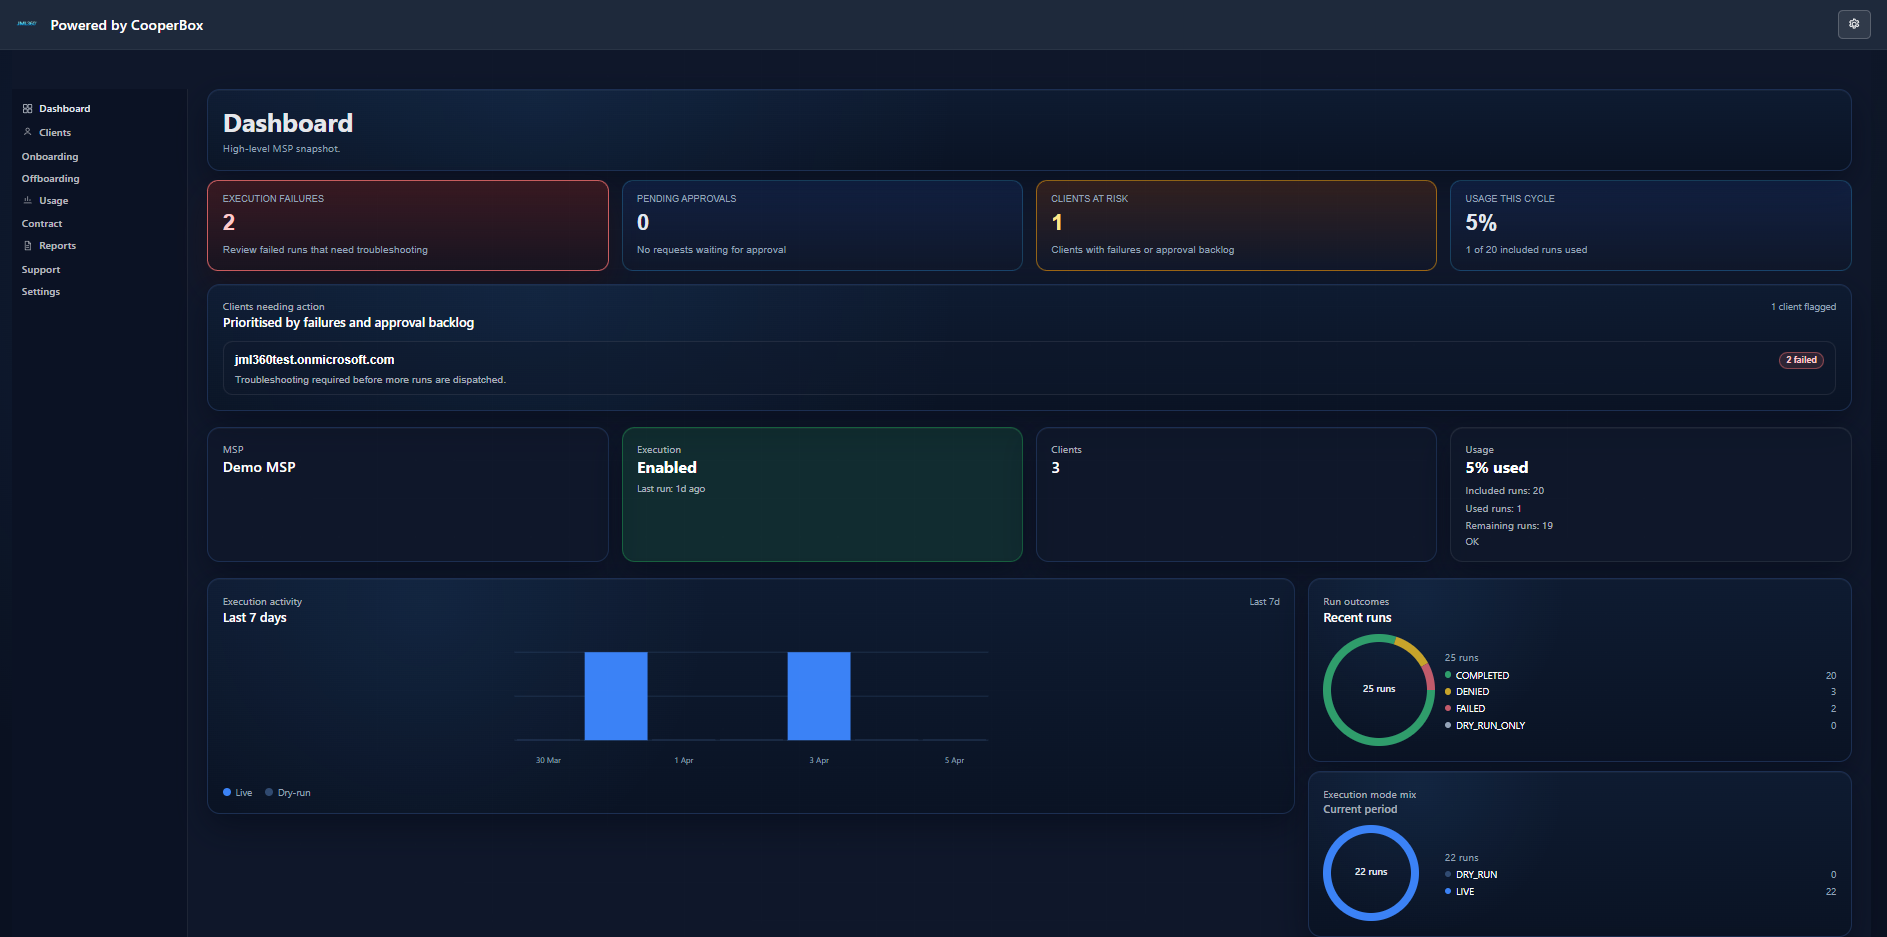Select Offboarding from the sidebar

[50, 178]
